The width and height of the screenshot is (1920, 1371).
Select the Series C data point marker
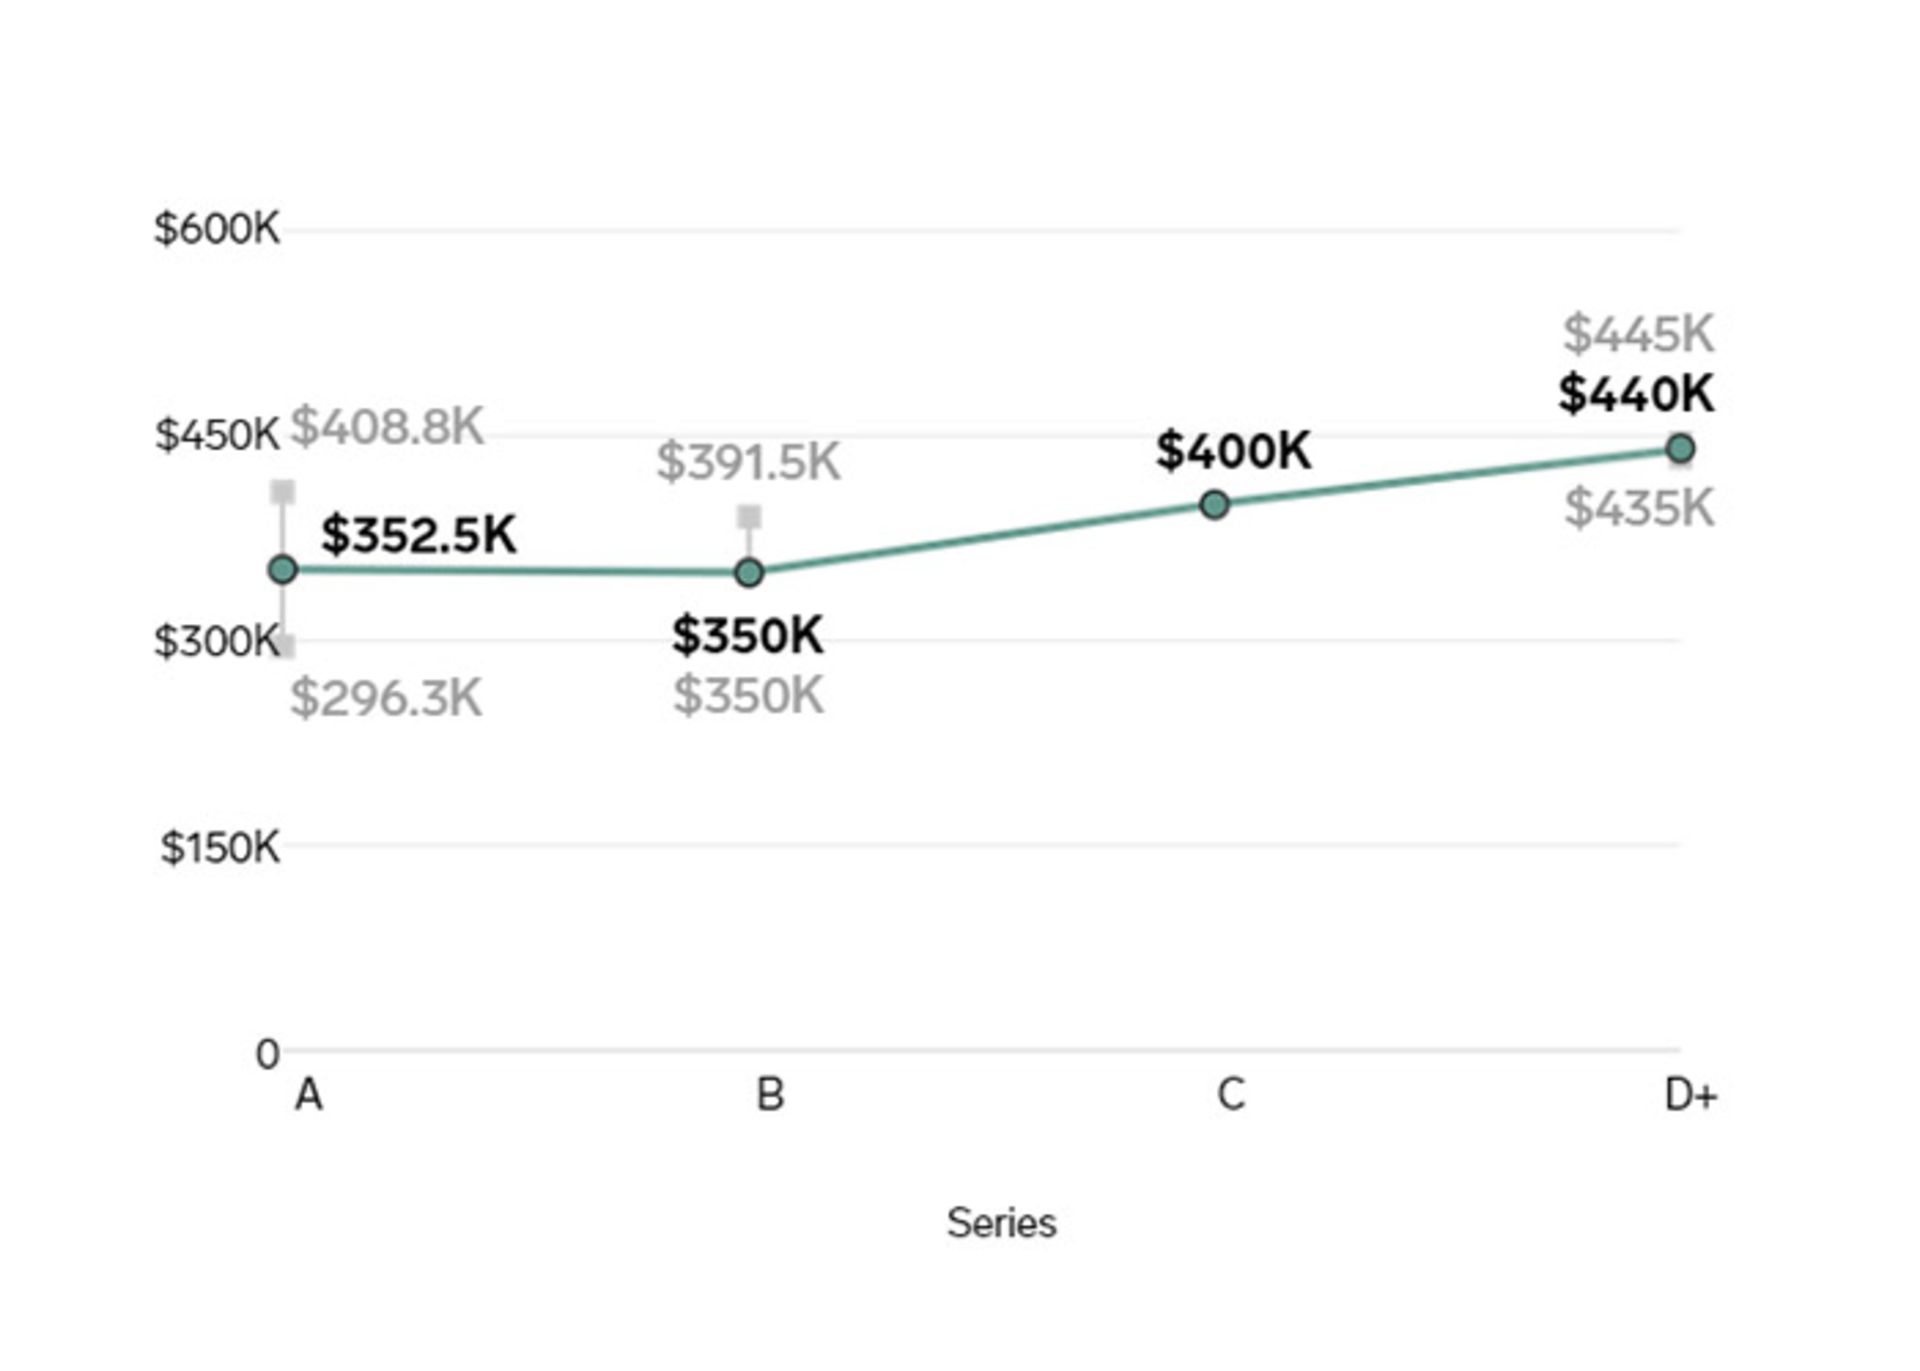(x=1214, y=505)
